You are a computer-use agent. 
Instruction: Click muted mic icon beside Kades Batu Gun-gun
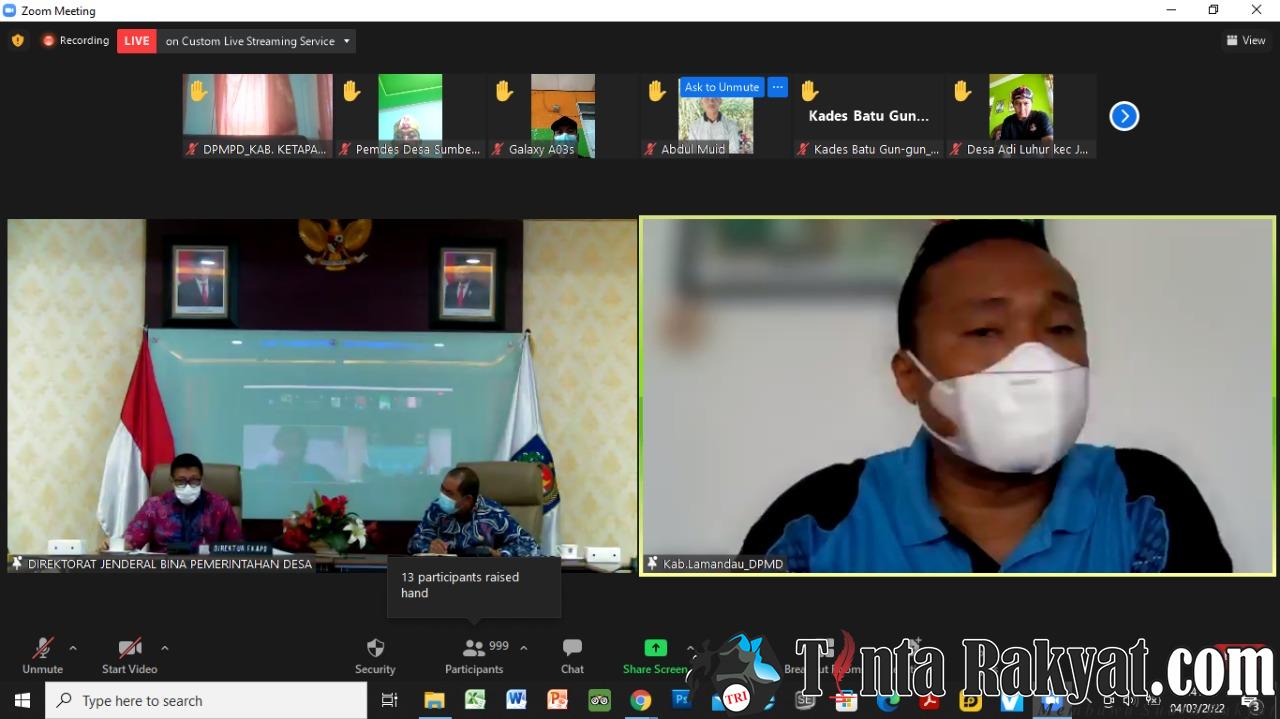(x=803, y=149)
